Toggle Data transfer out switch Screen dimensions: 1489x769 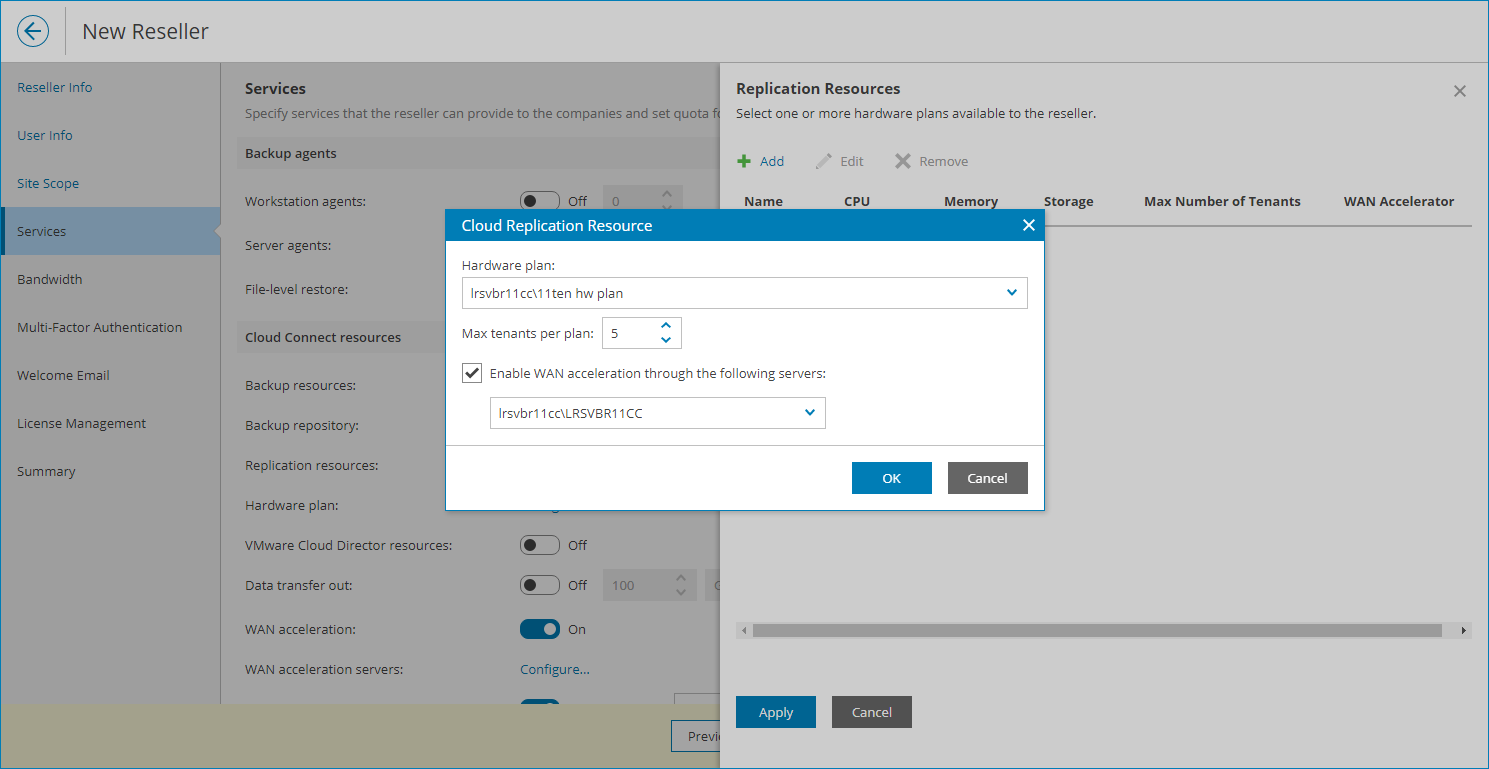click(540, 585)
